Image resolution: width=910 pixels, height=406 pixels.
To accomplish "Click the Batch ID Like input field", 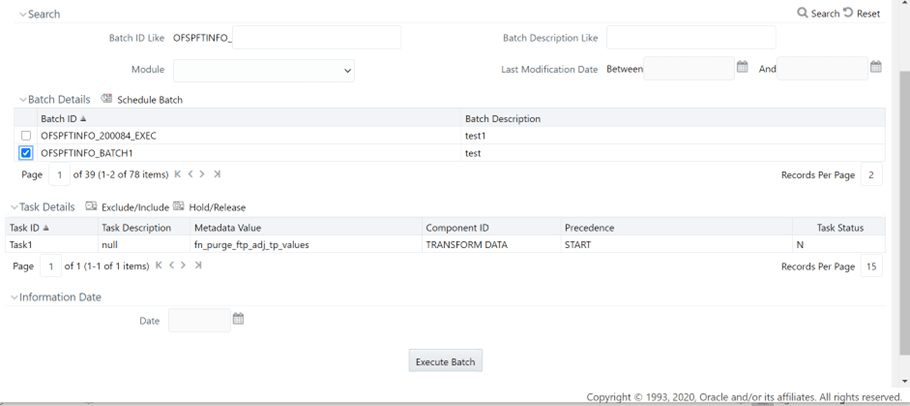I will (x=316, y=37).
